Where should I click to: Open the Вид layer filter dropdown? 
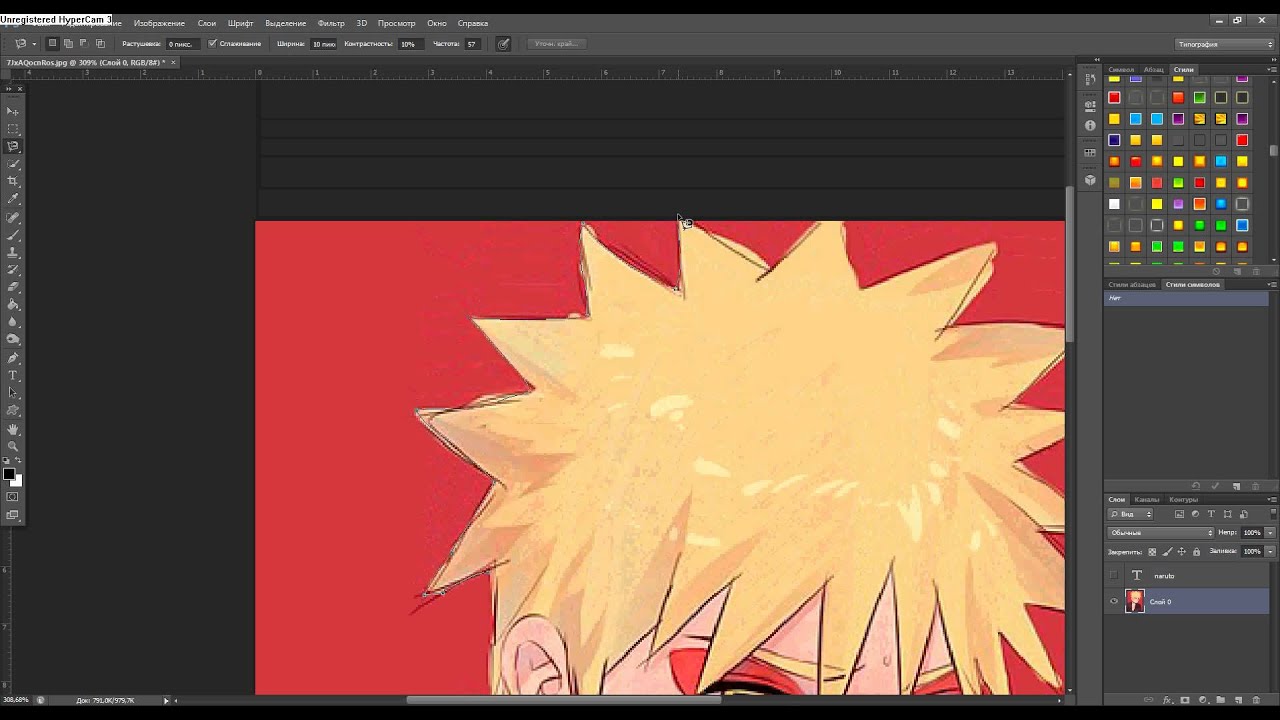click(x=1132, y=514)
